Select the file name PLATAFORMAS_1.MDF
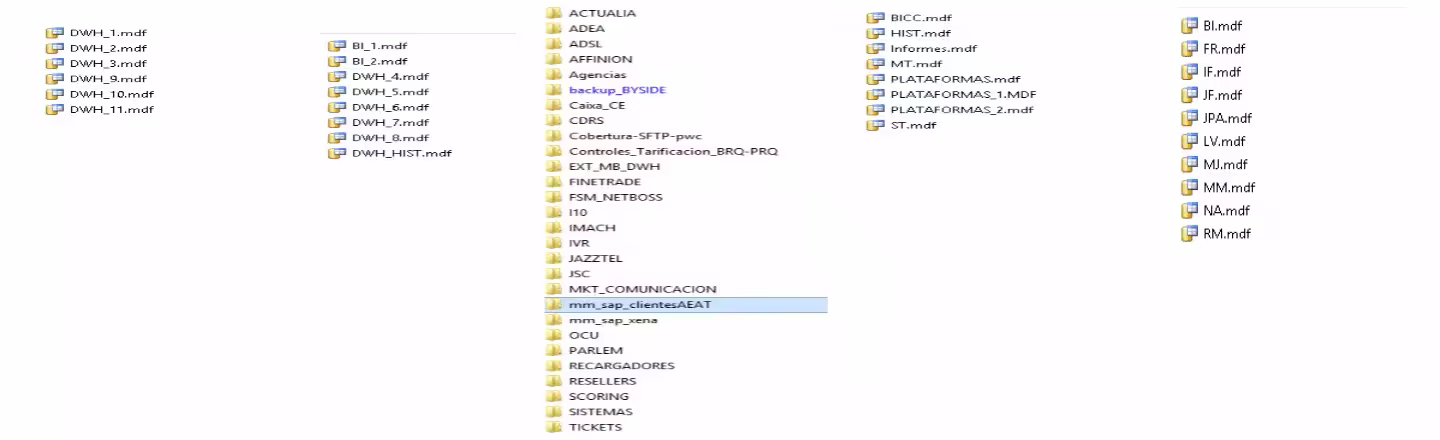 click(x=961, y=94)
